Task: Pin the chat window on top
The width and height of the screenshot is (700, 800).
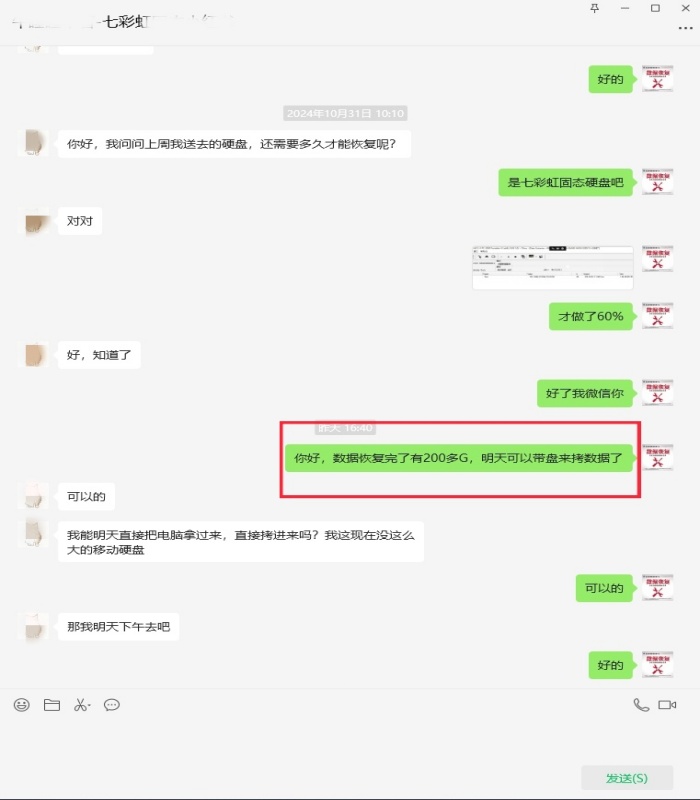Action: tap(594, 8)
